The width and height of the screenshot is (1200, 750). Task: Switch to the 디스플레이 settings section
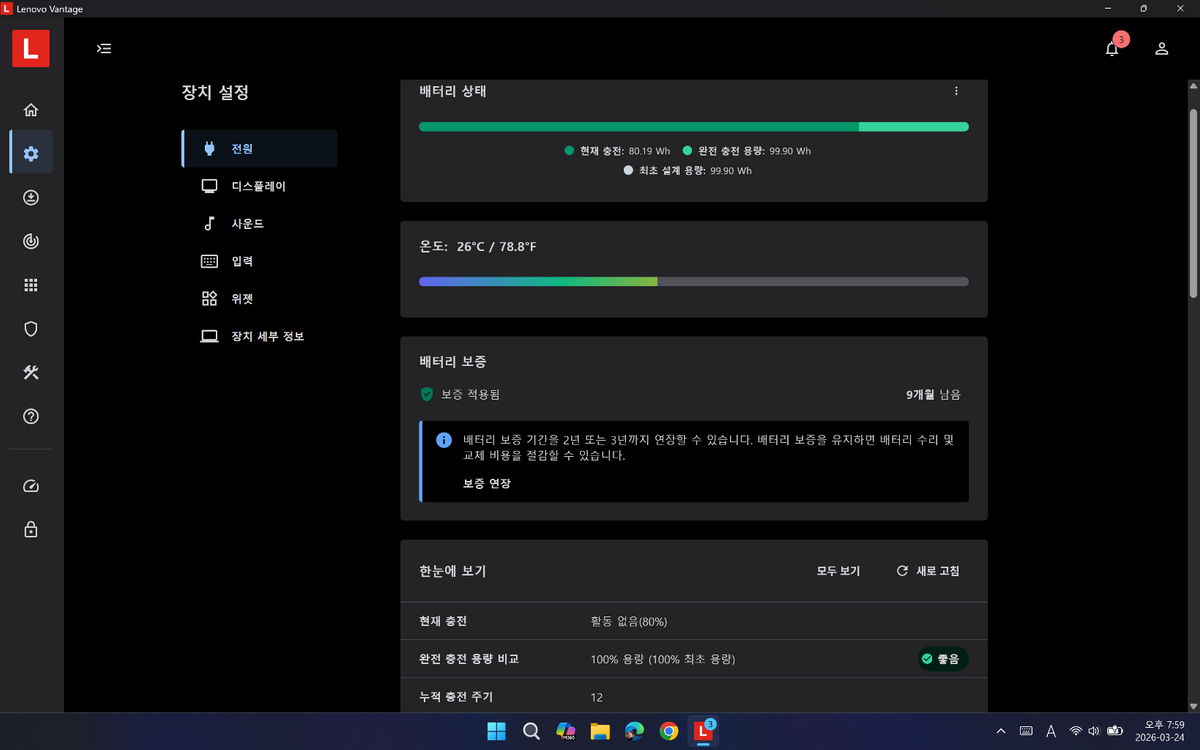[258, 185]
